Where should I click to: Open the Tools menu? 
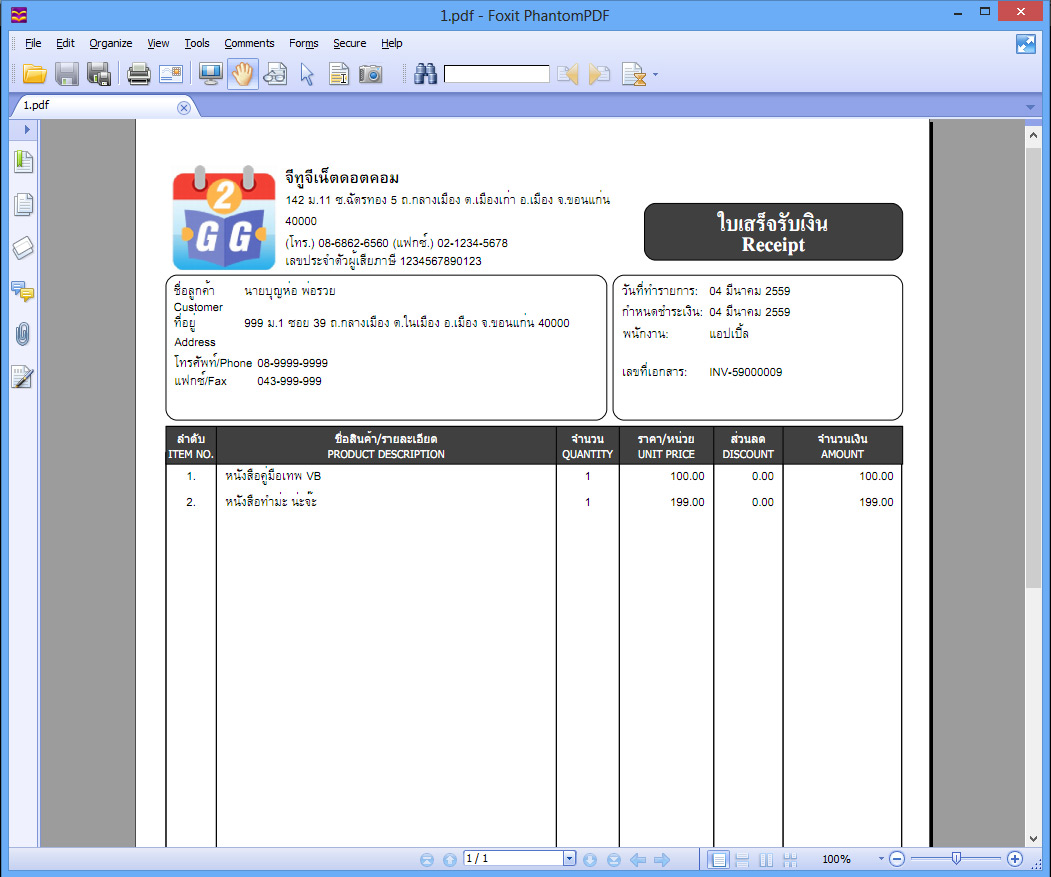tap(197, 43)
